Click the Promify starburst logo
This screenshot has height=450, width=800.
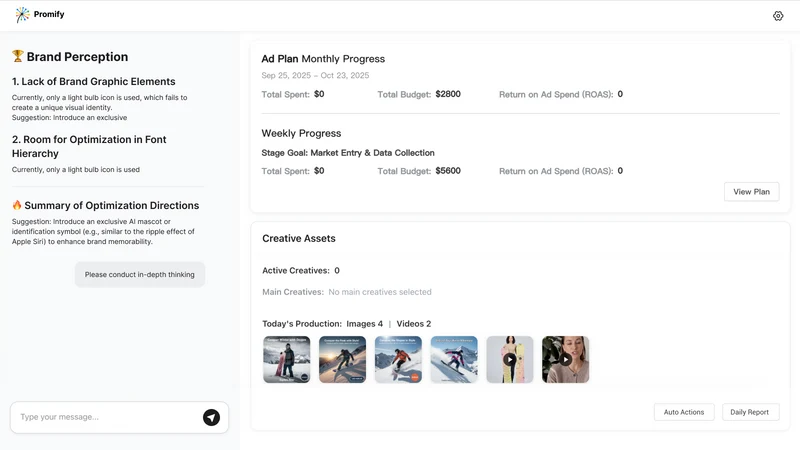pyautogui.click(x=22, y=14)
